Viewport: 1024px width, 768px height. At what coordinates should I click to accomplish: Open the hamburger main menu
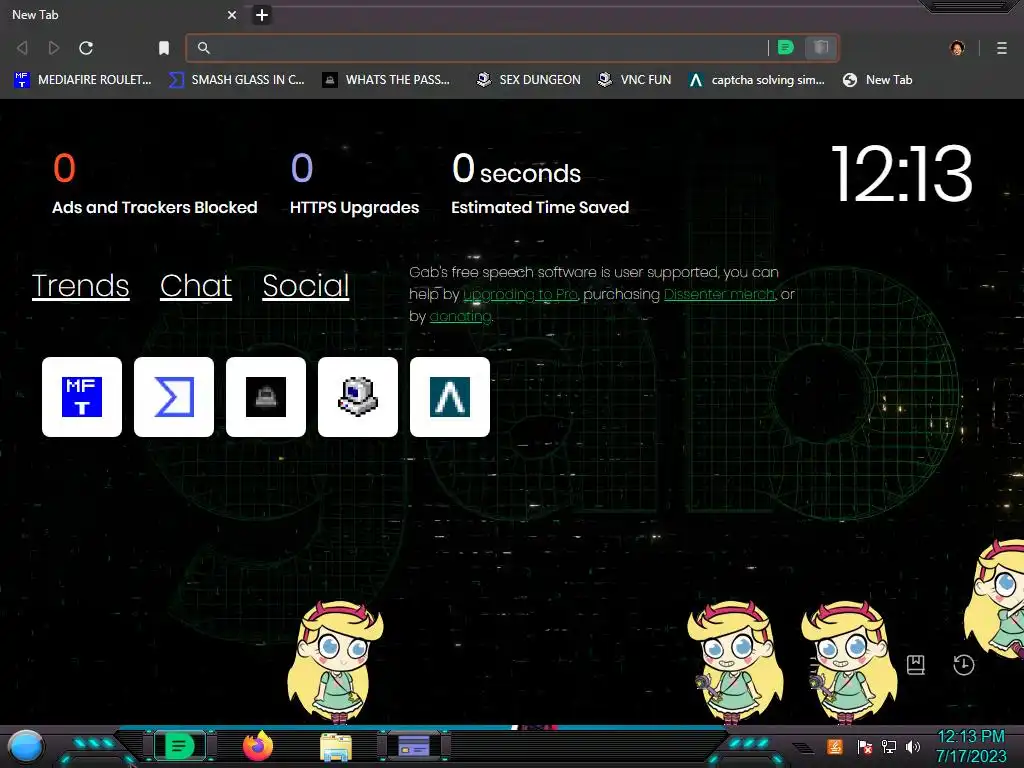pyautogui.click(x=1001, y=48)
